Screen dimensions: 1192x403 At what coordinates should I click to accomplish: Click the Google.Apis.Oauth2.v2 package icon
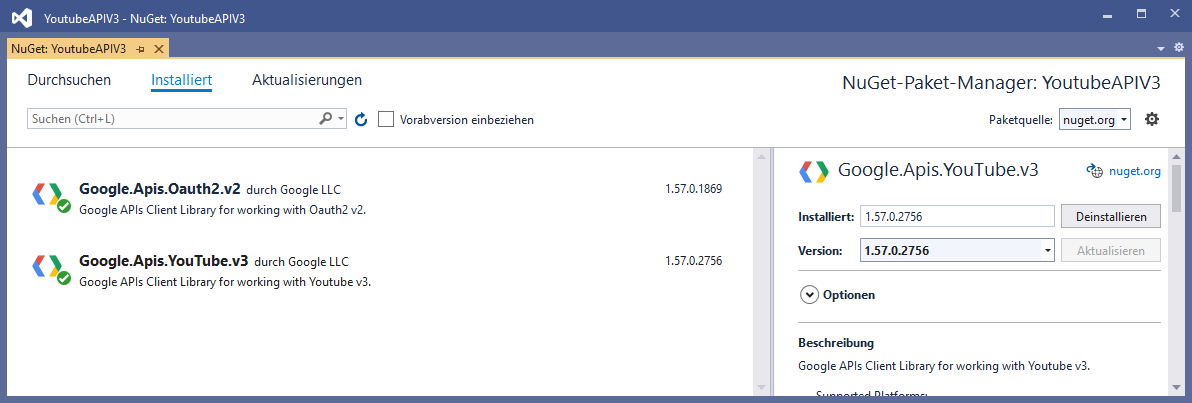coord(50,197)
